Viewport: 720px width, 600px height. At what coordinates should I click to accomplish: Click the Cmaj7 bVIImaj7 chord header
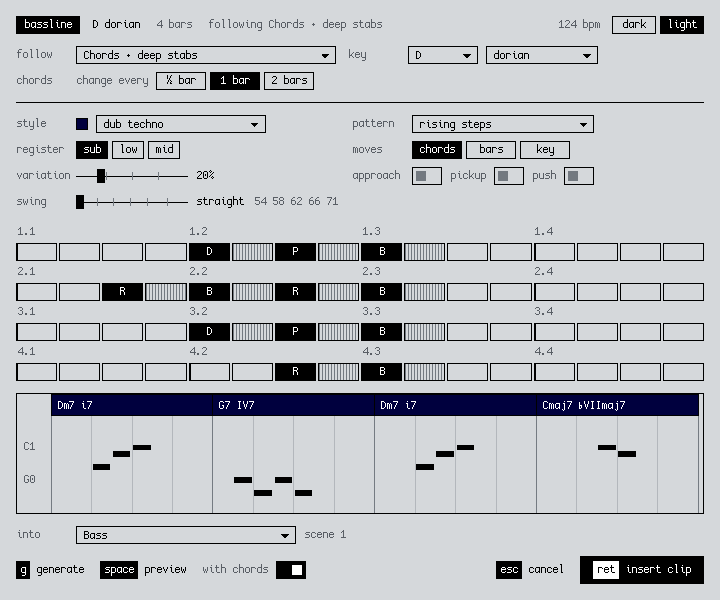pos(618,405)
